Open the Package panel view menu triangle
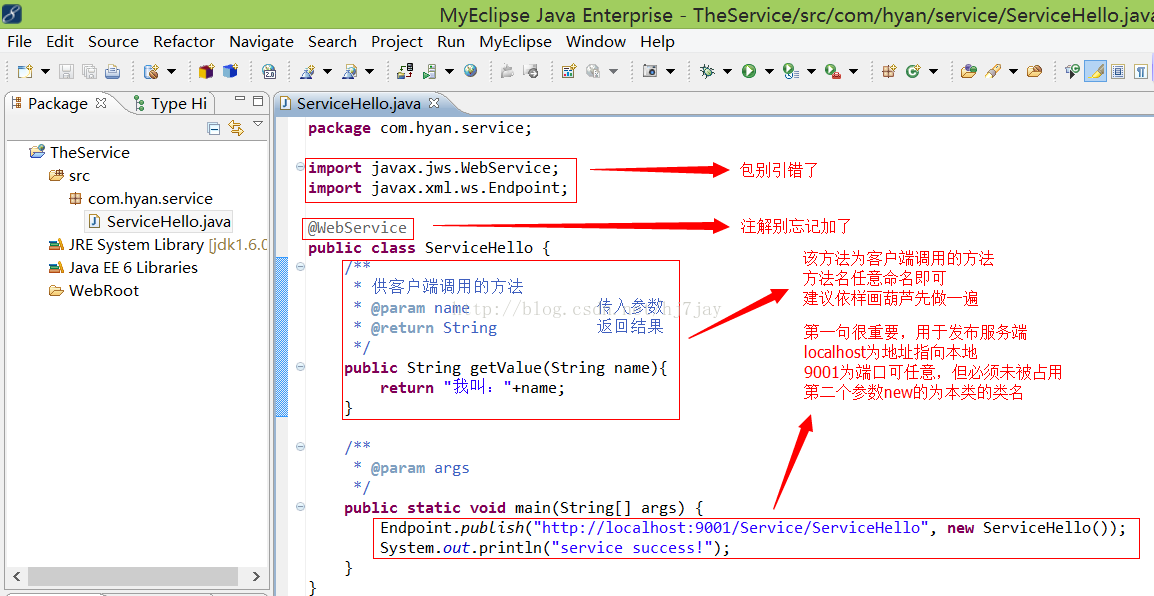 tap(258, 124)
